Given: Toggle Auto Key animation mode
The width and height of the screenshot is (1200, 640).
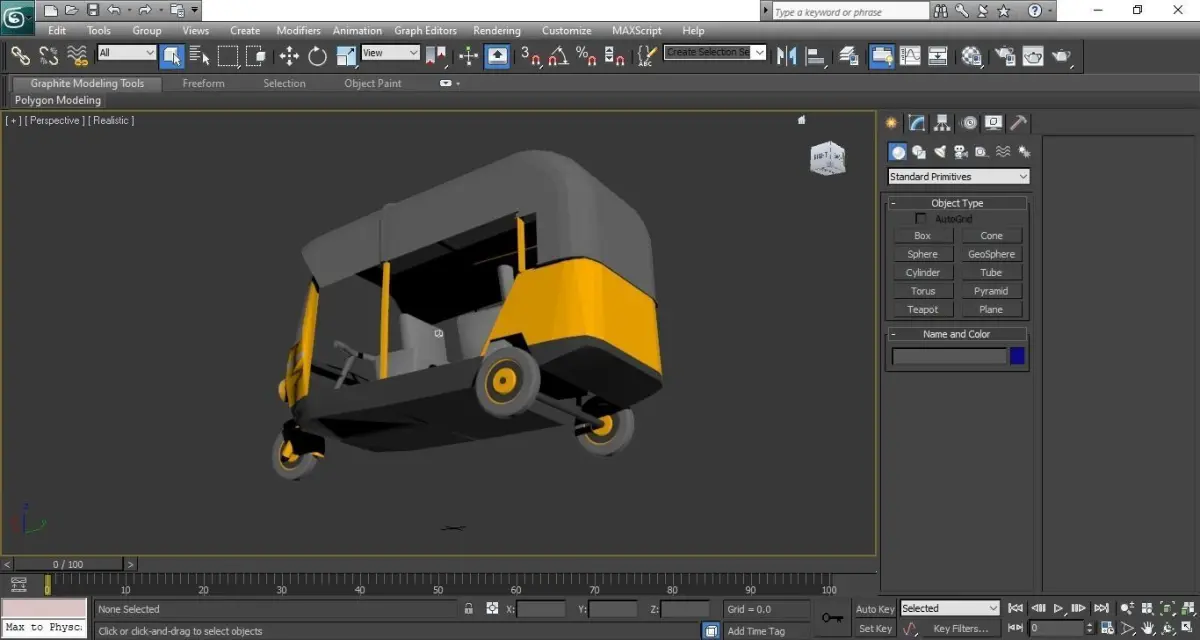Looking at the screenshot, I should tap(875, 609).
